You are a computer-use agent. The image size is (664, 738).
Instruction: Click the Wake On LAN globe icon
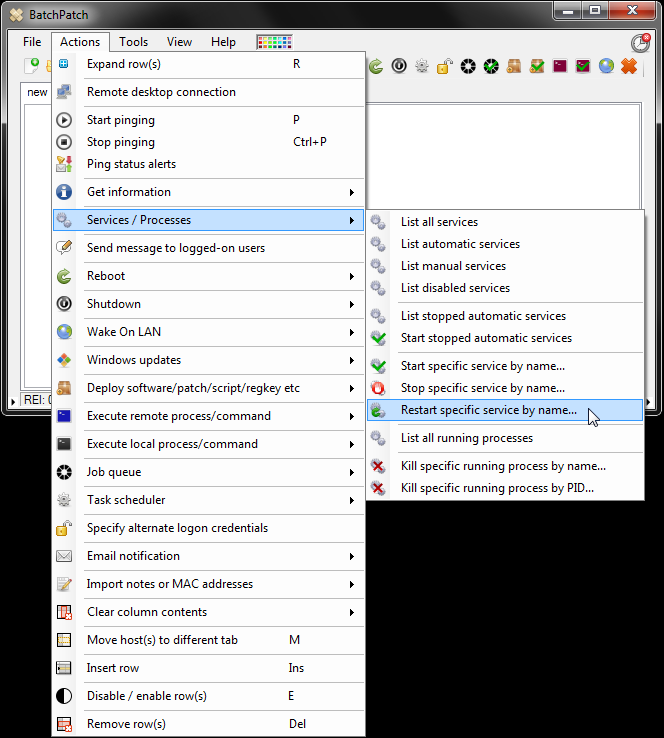(x=64, y=332)
